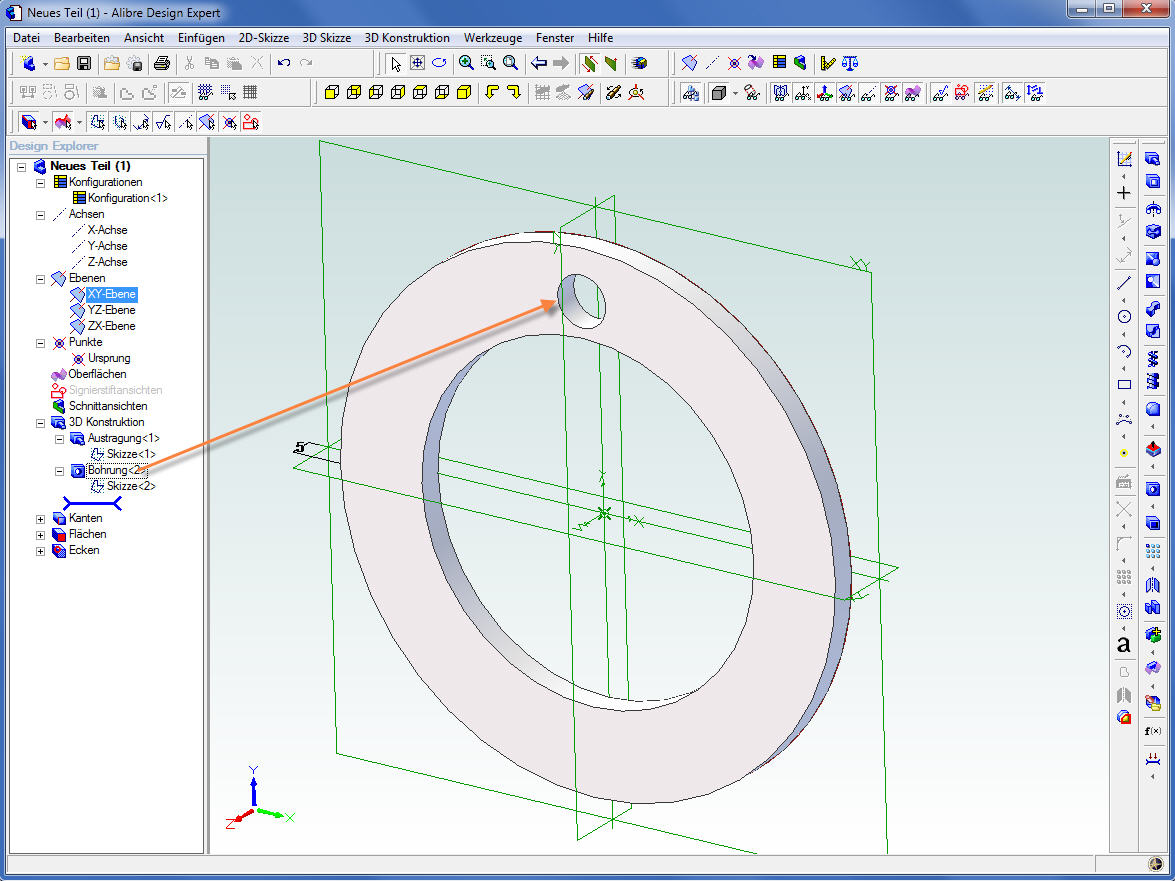Select Z-Achse in the tree

[107, 262]
